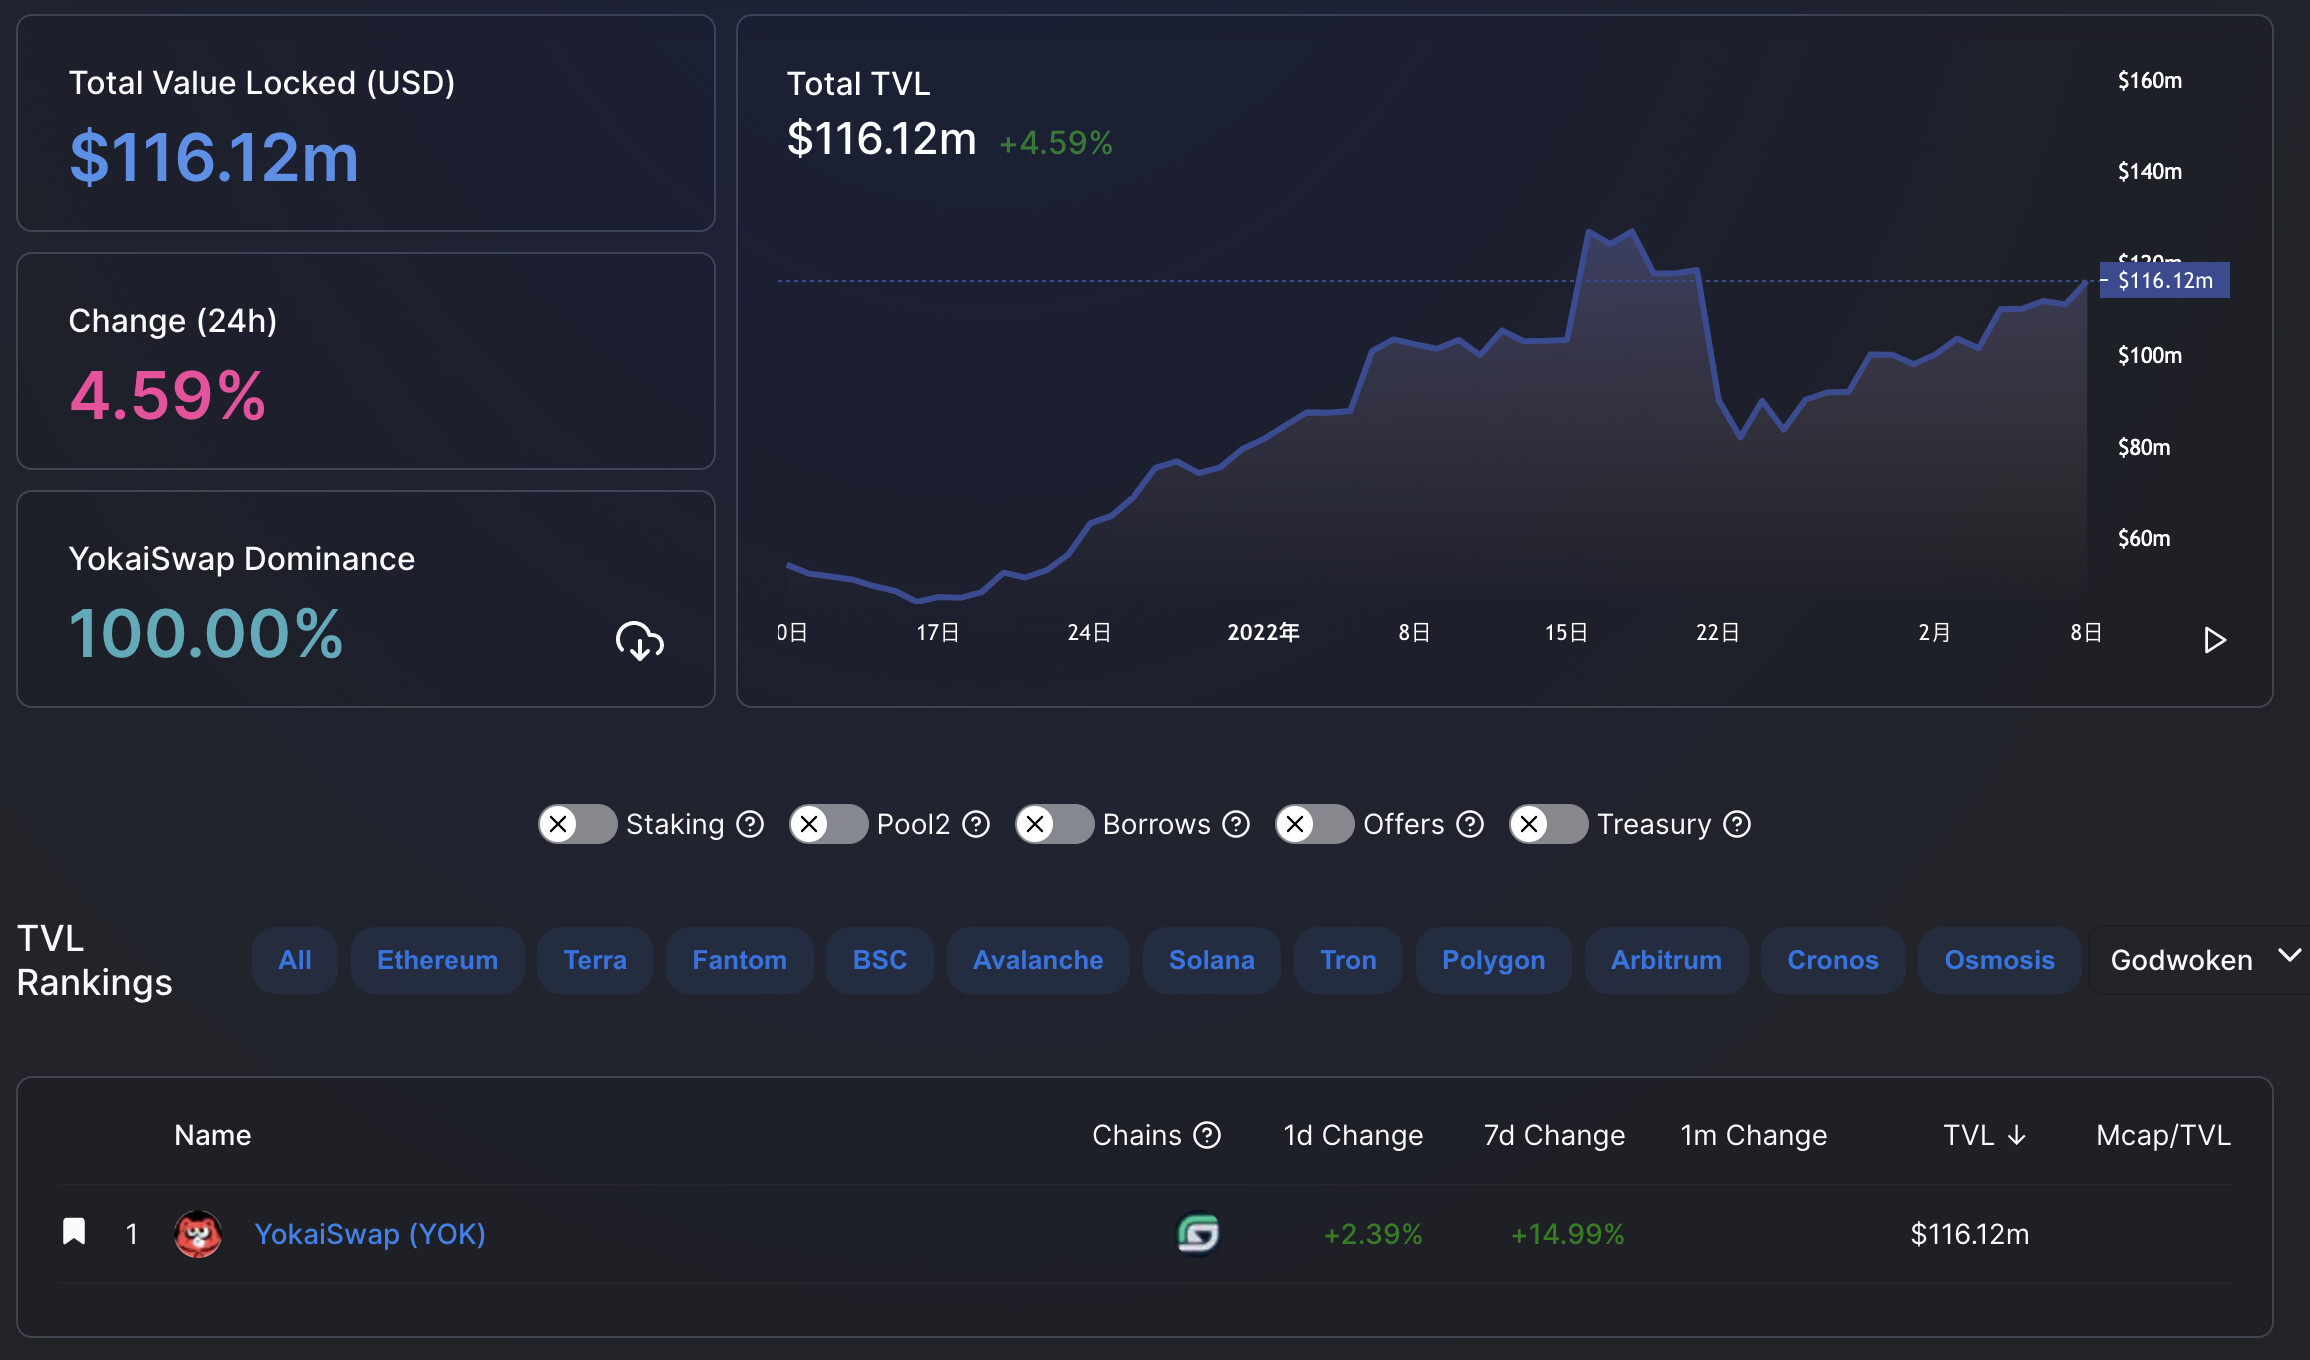This screenshot has height=1360, width=2310.
Task: Download the data via the cloud download icon
Action: 640,640
